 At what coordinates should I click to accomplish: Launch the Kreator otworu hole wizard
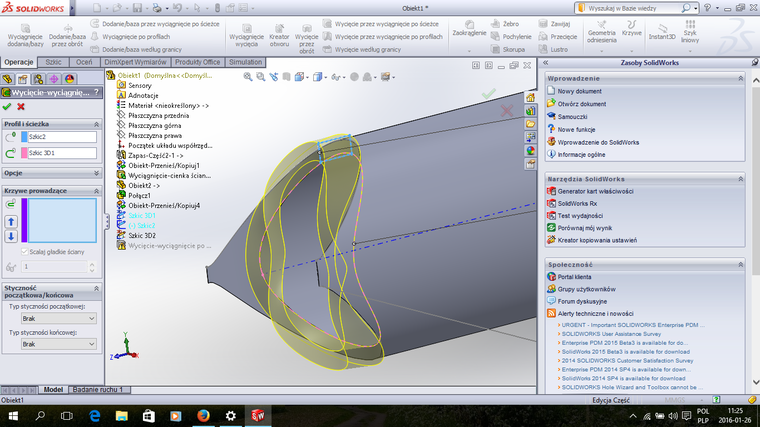point(279,35)
